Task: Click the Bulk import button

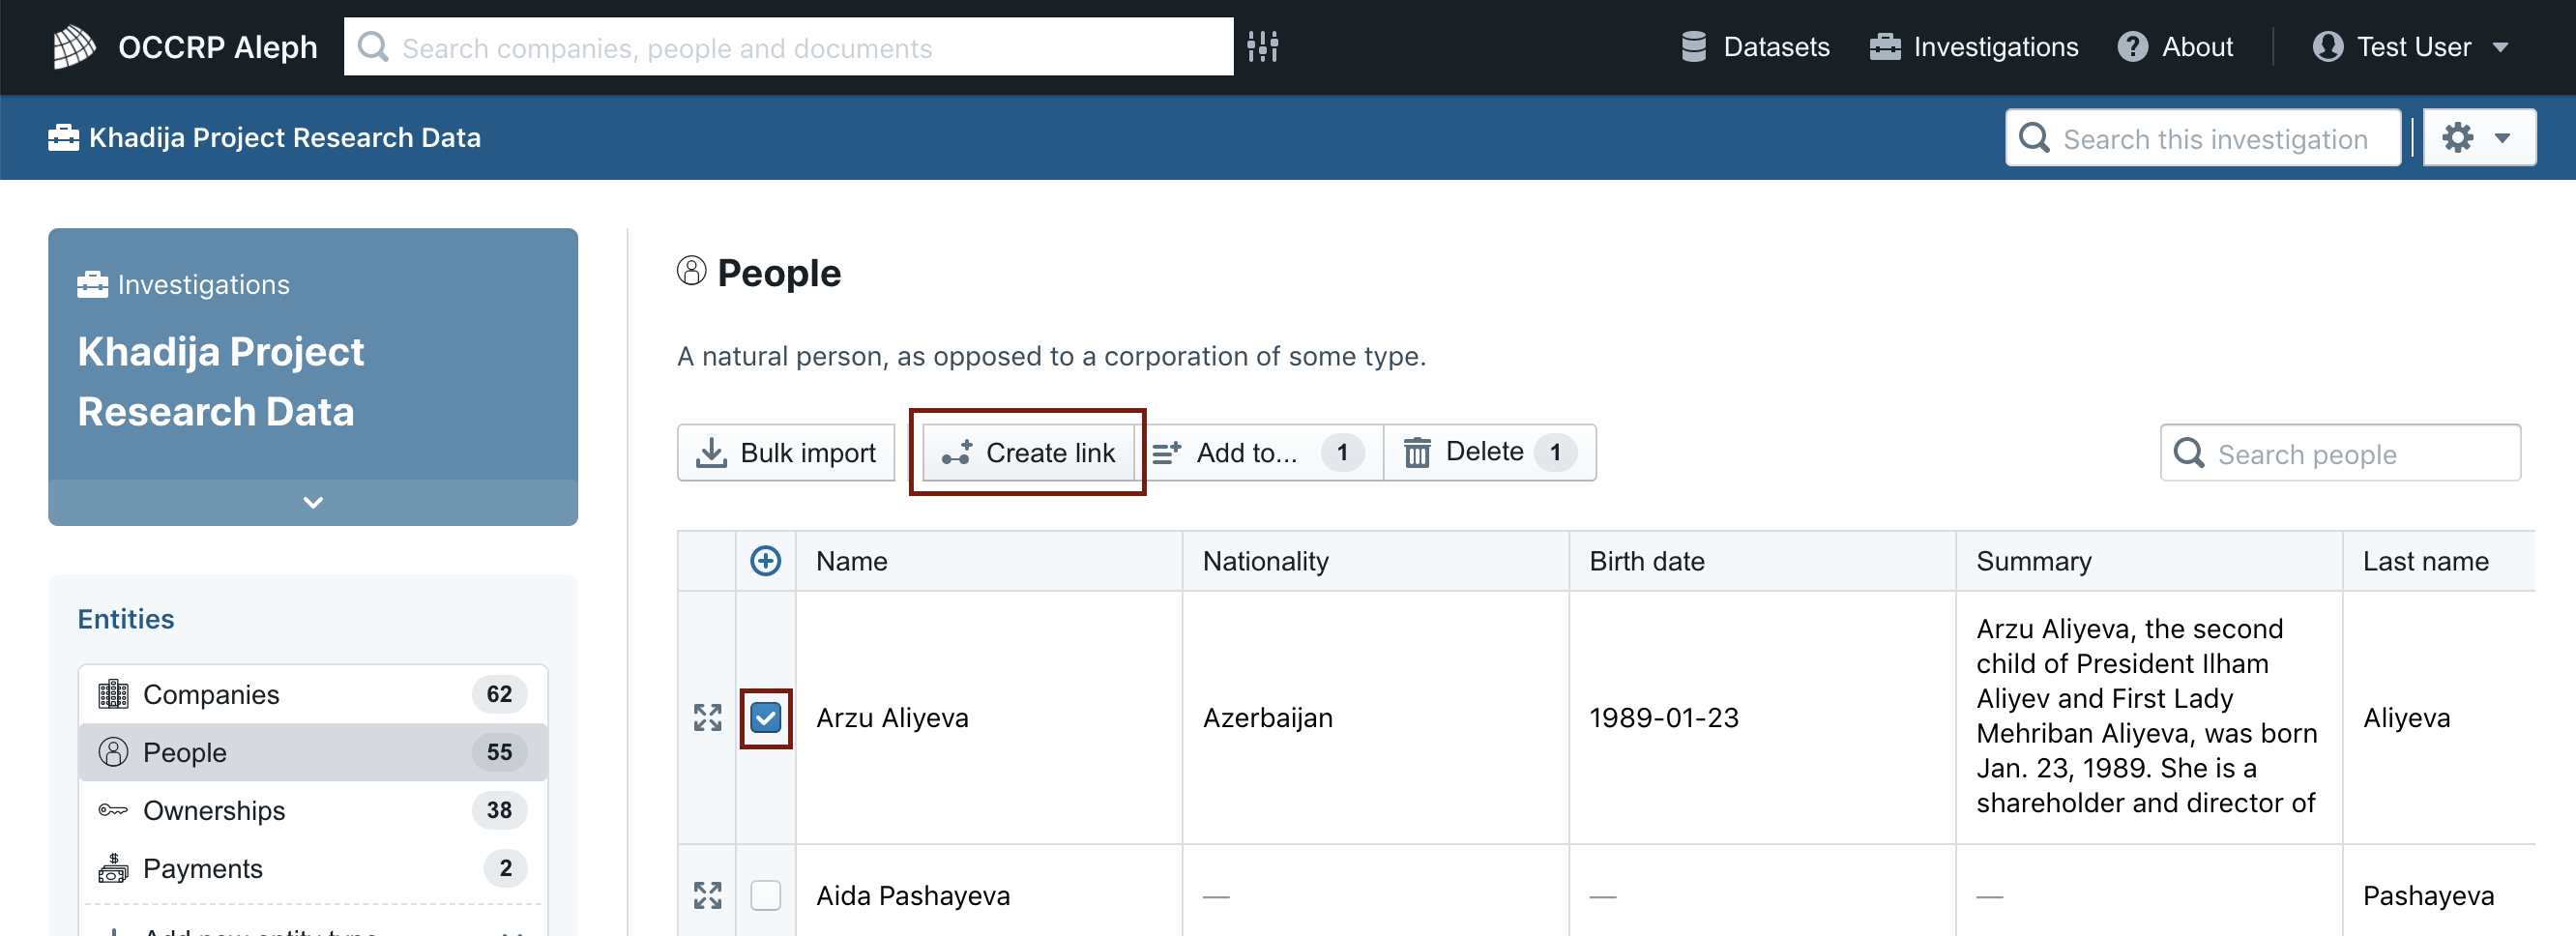Action: click(x=786, y=453)
